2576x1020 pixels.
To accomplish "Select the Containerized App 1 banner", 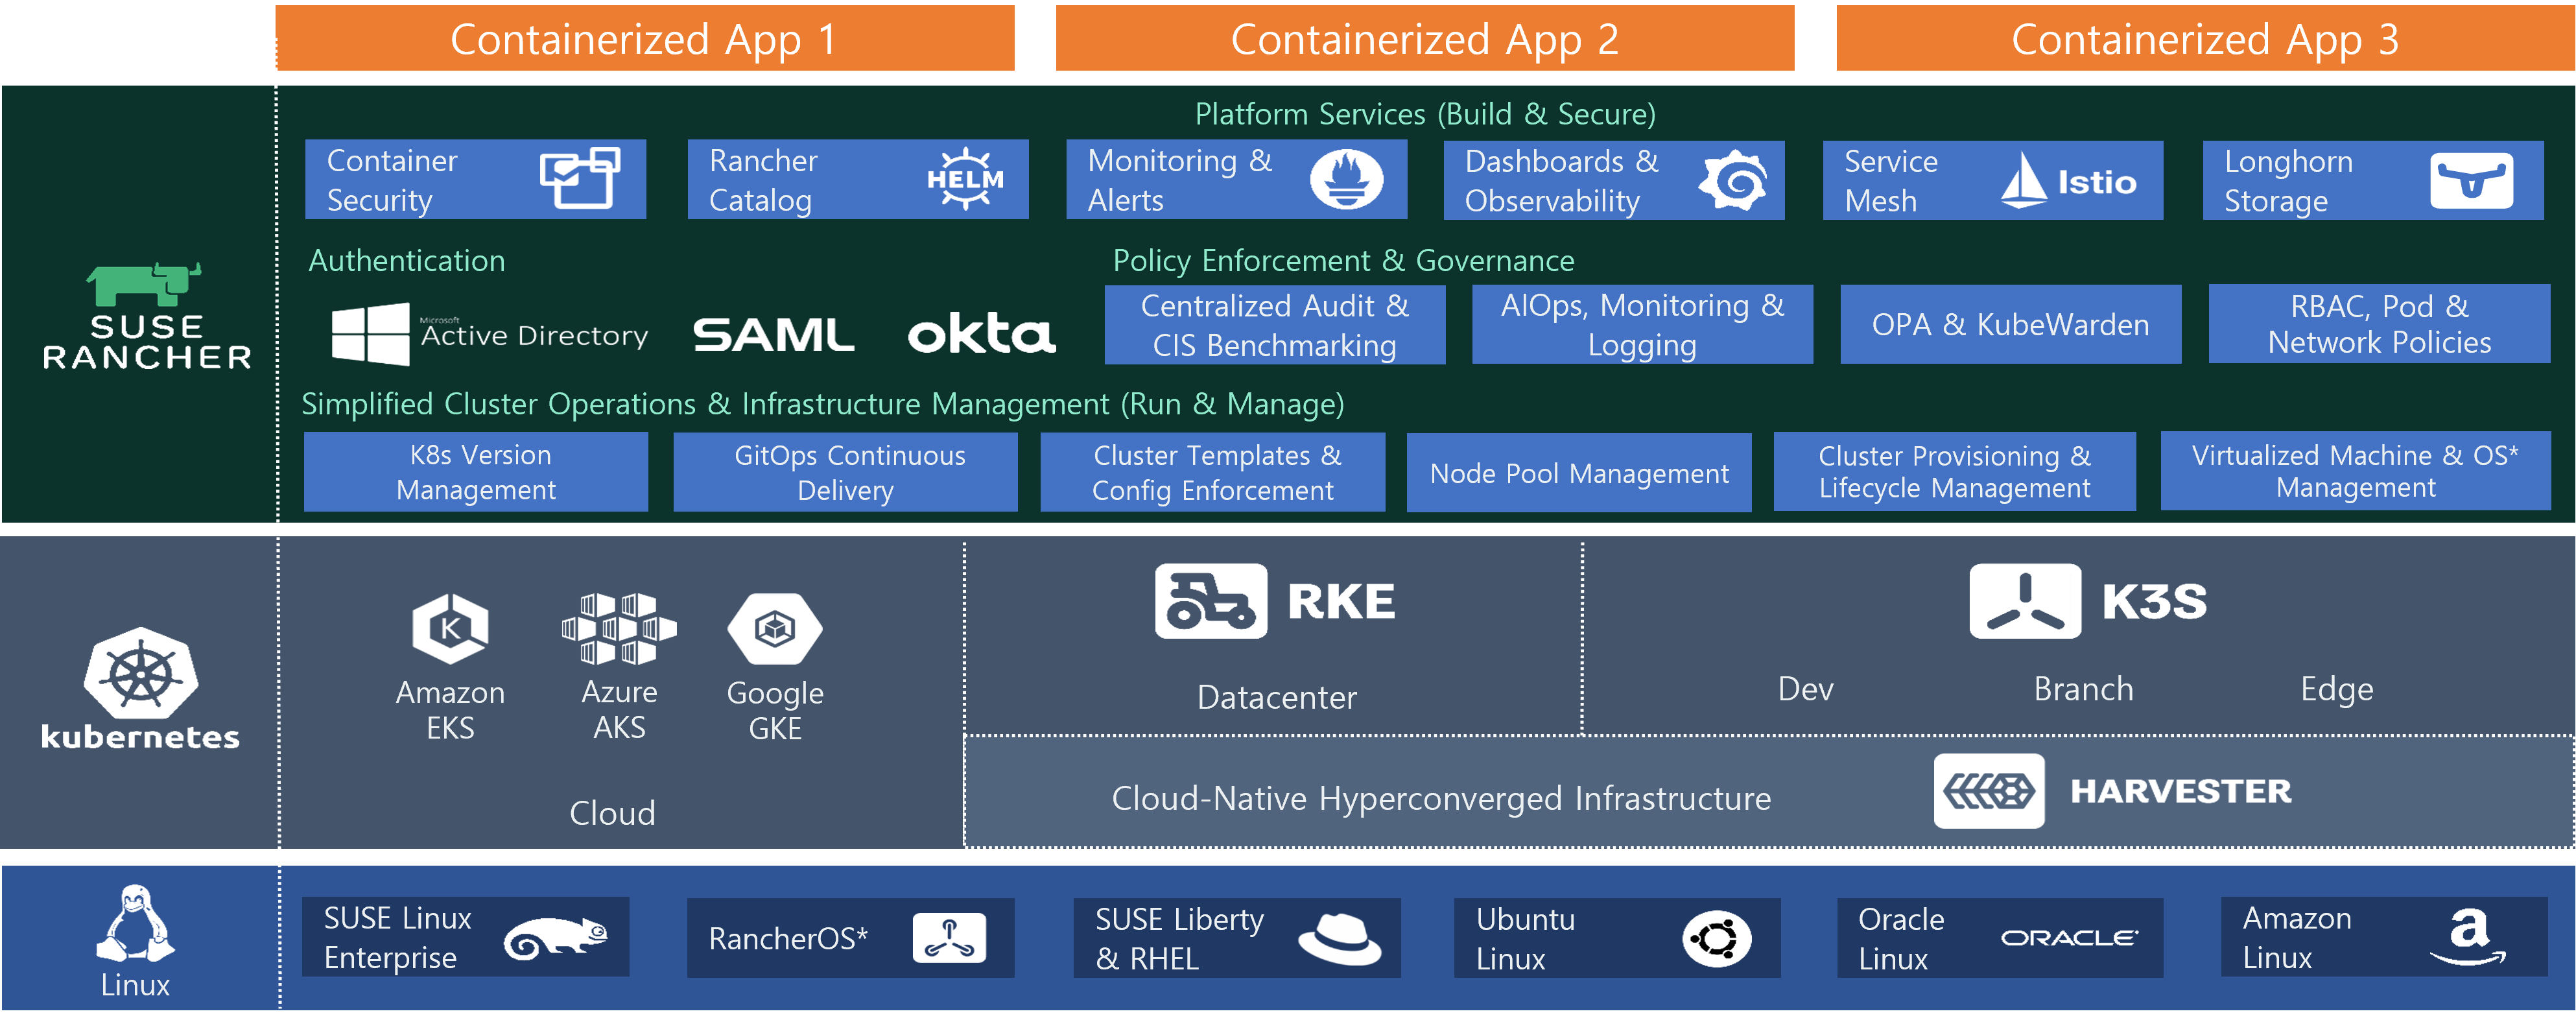I will 645,38.
